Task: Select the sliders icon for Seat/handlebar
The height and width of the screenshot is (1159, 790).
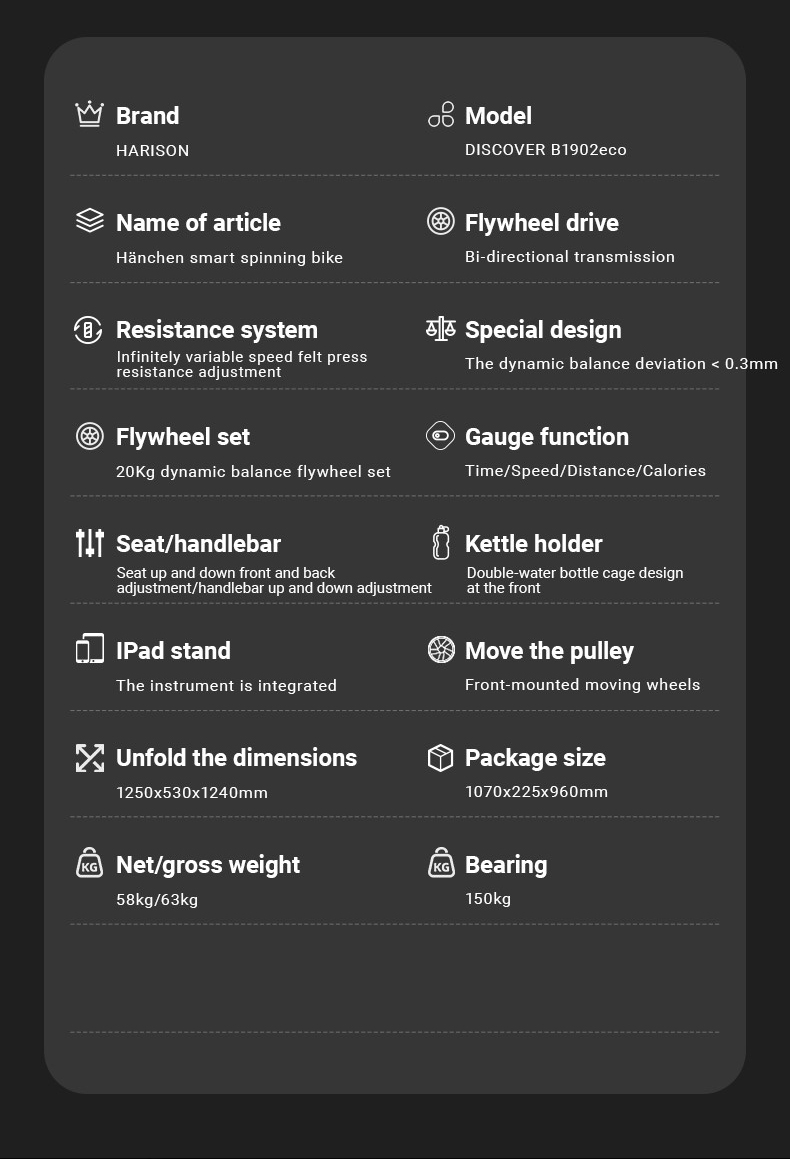Action: coord(89,543)
